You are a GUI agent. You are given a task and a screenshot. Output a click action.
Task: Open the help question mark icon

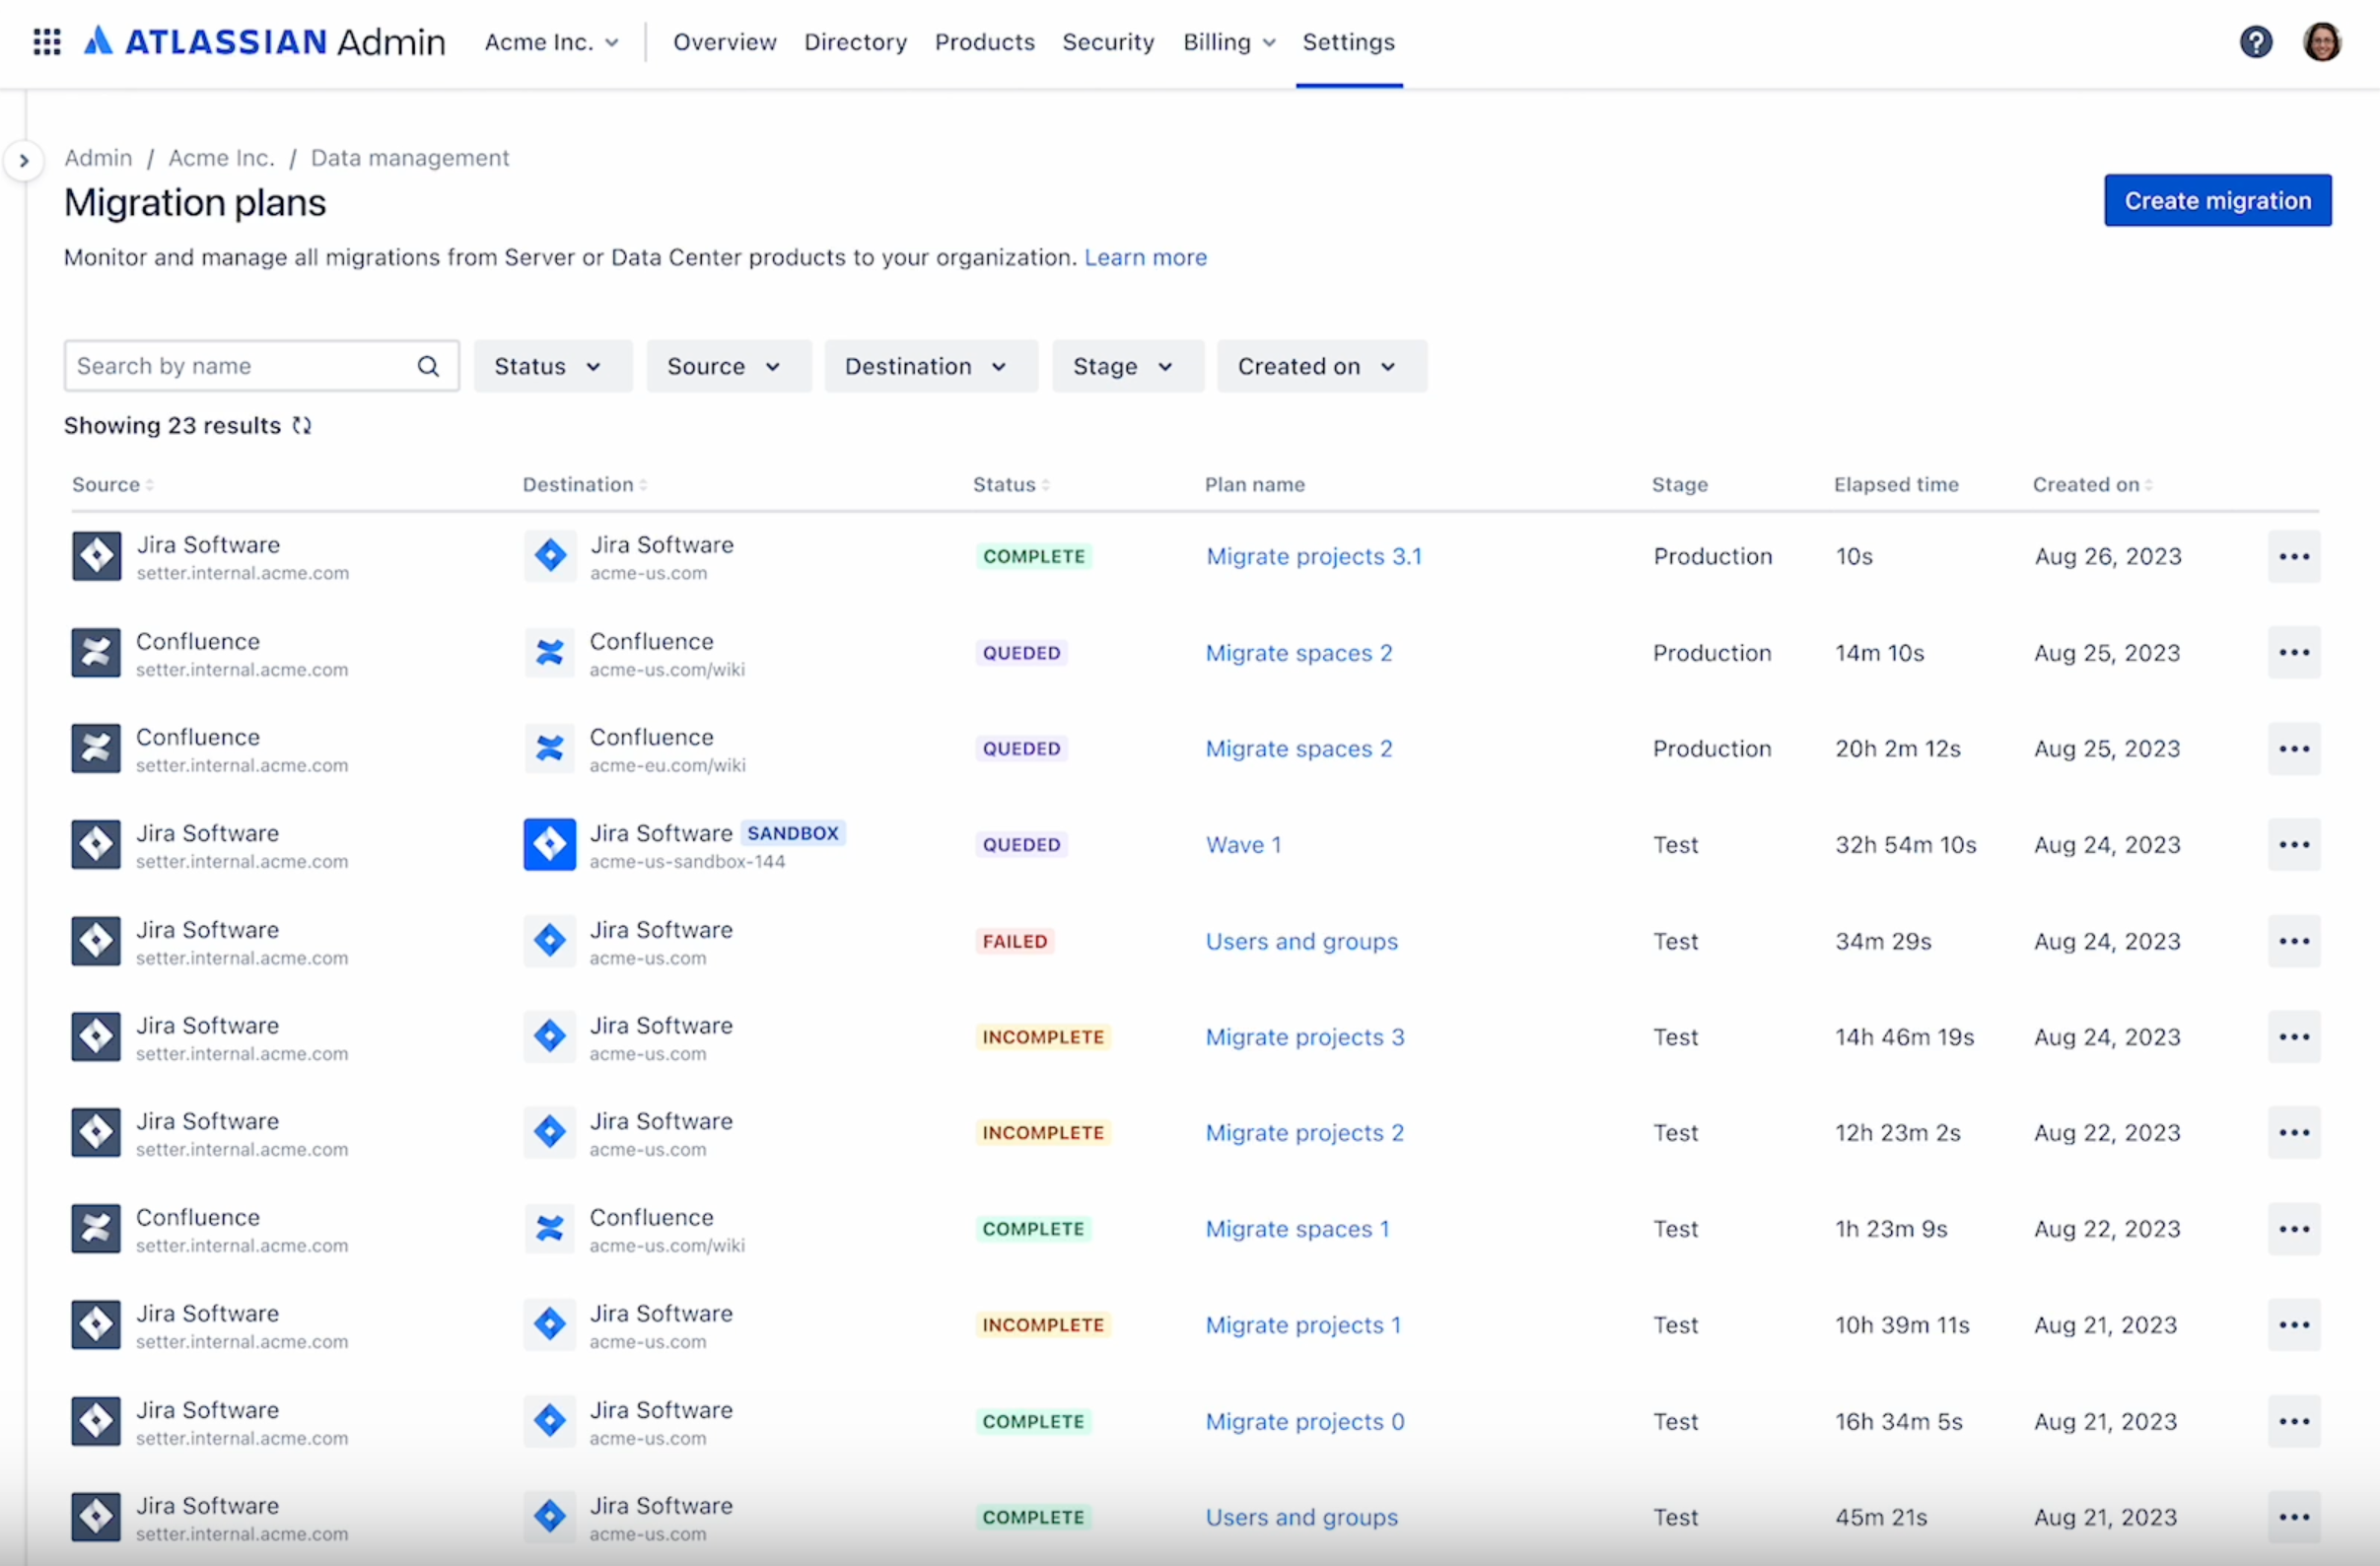(x=2255, y=42)
